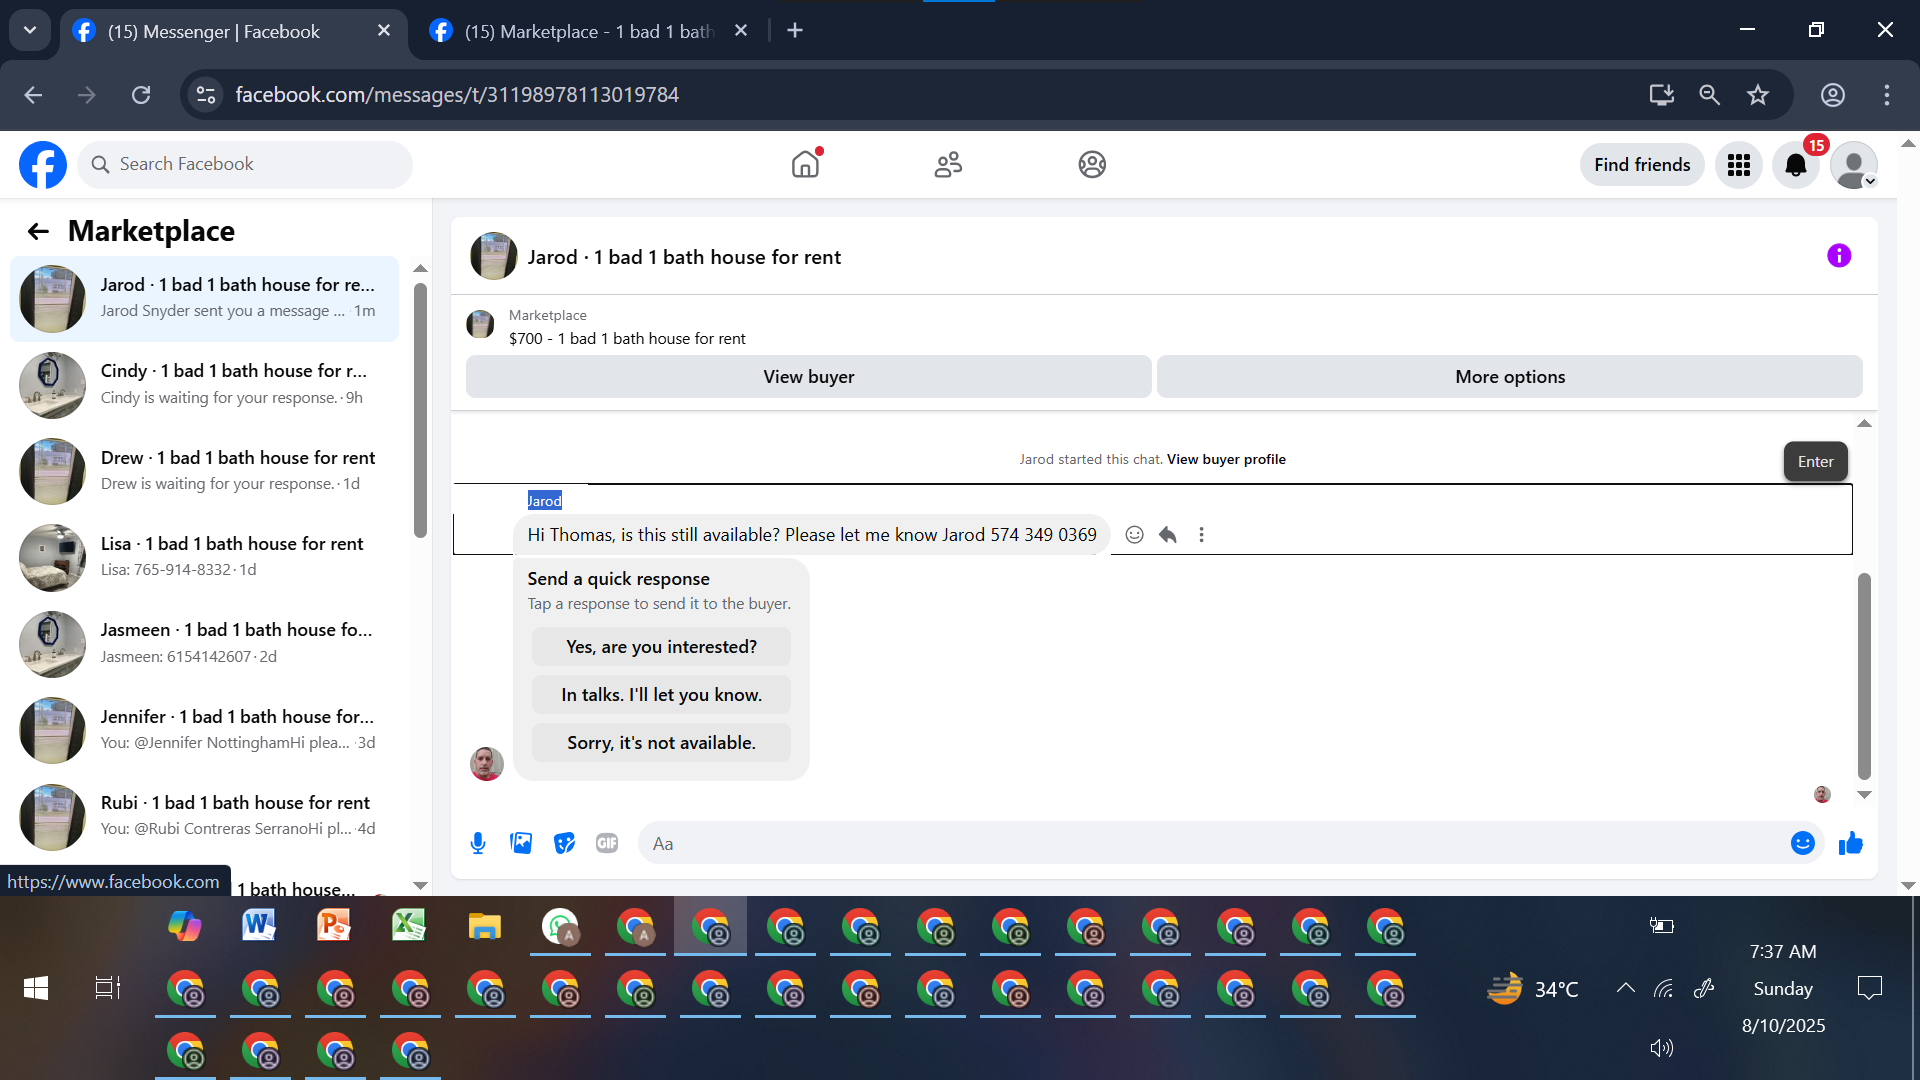Open the sticker picker icon

click(x=564, y=843)
